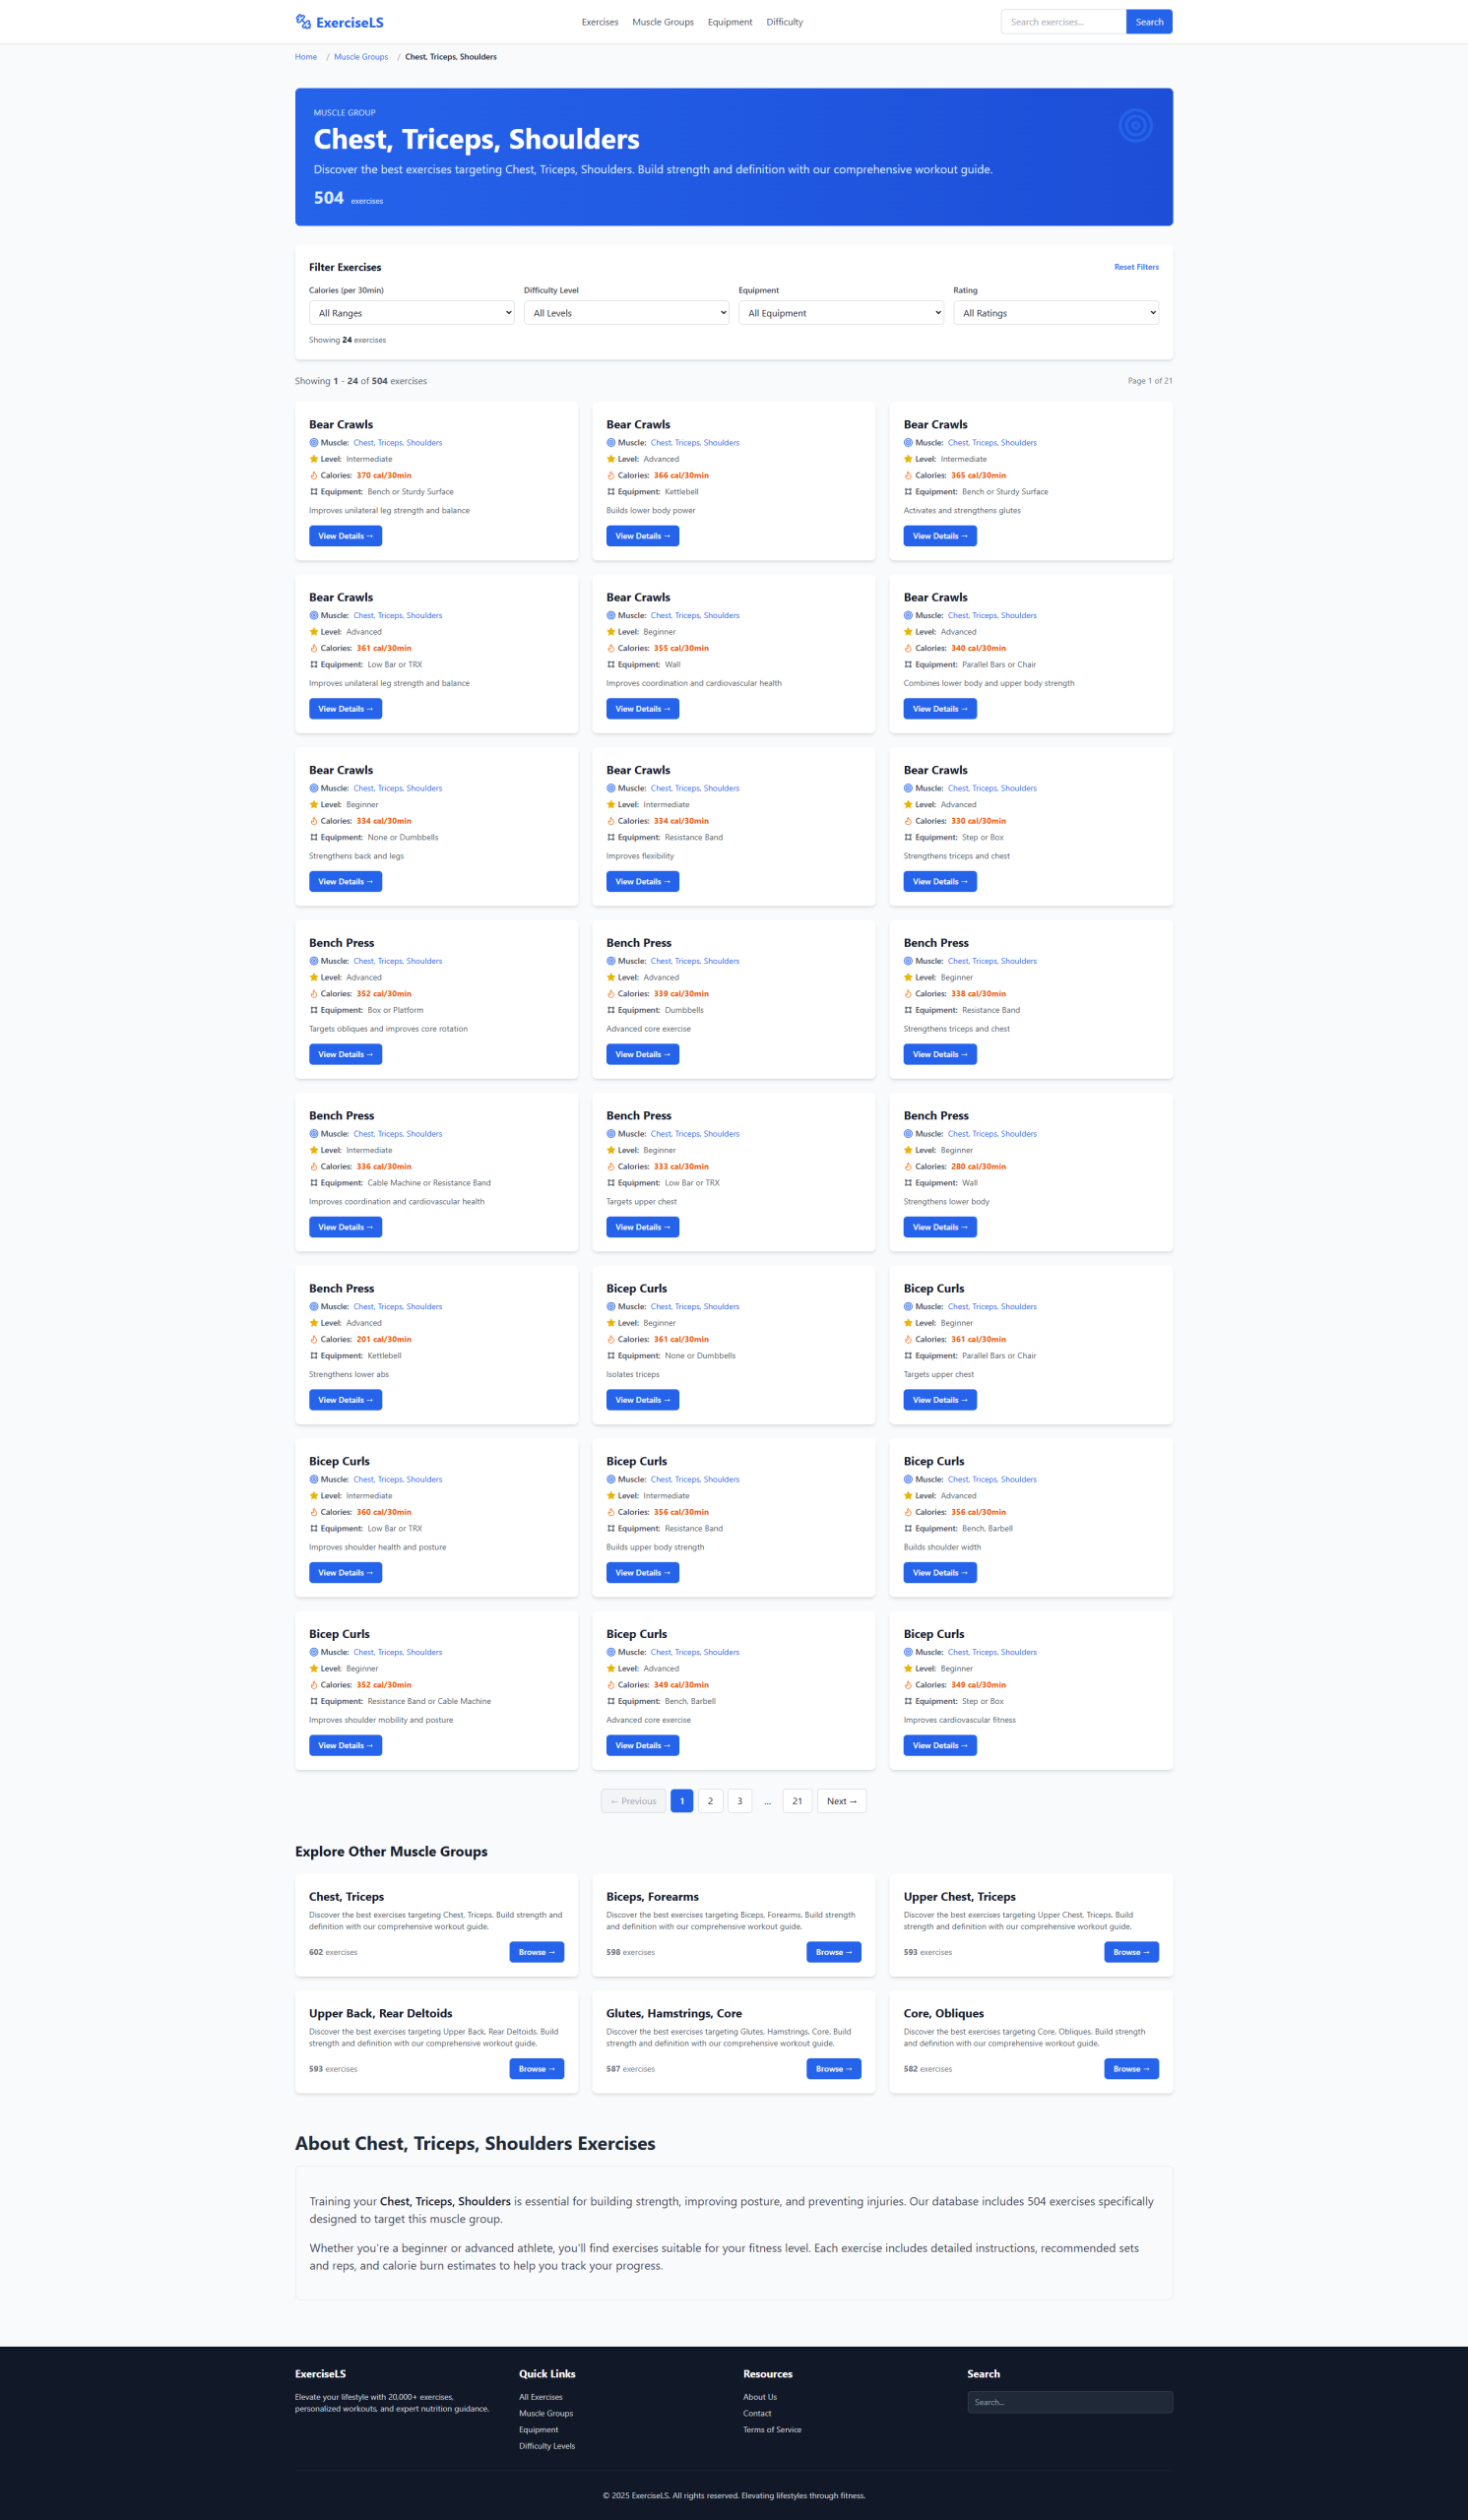The width and height of the screenshot is (1468, 2520).
Task: Browse the Core, Obliques muscle group
Action: (x=1130, y=2069)
